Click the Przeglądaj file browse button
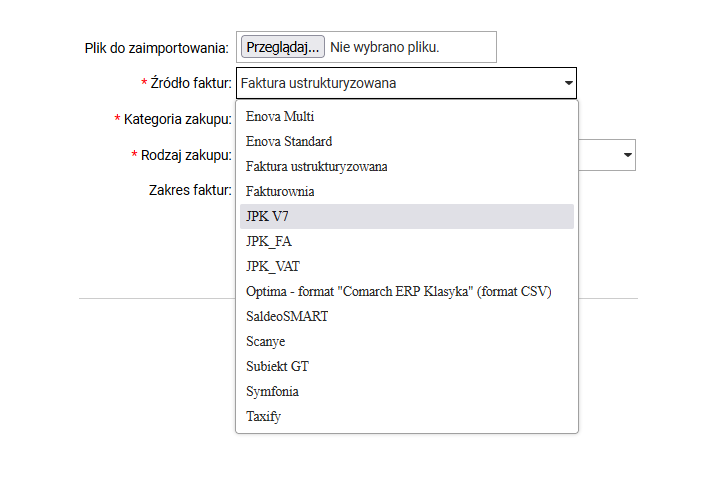 click(281, 47)
